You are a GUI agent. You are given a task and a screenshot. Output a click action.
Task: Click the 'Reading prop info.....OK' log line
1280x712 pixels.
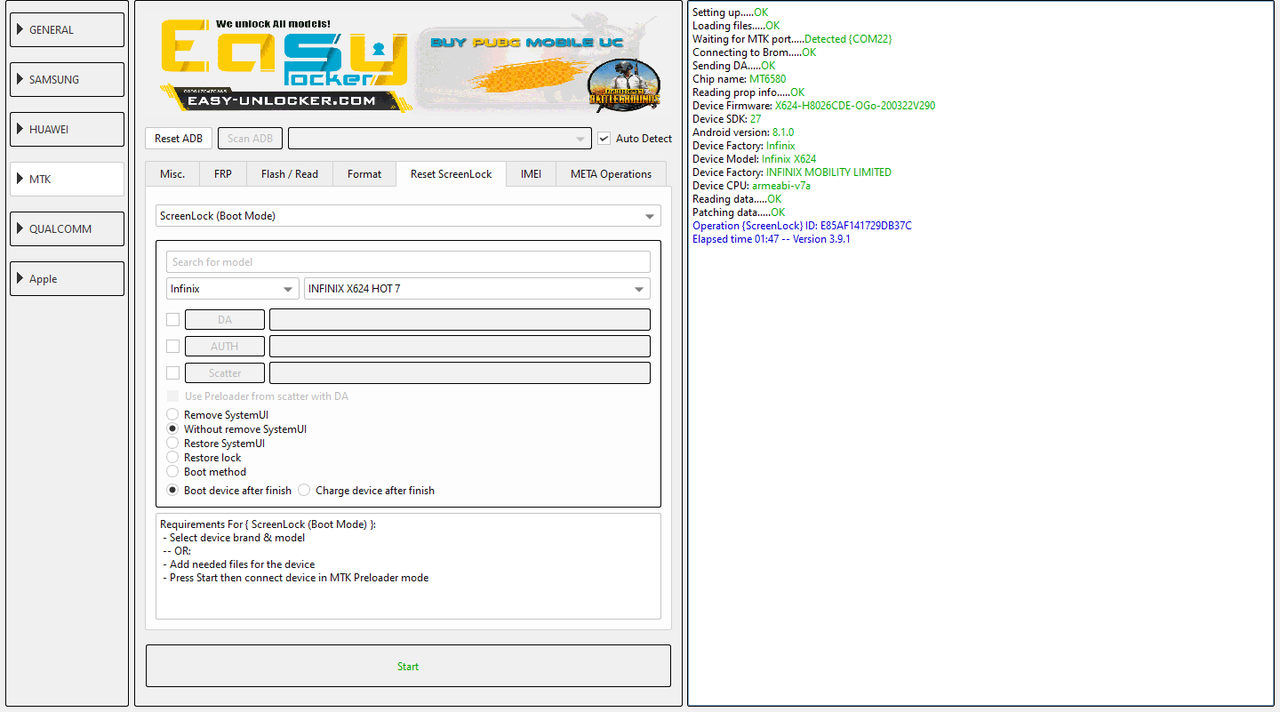pyautogui.click(x=748, y=92)
